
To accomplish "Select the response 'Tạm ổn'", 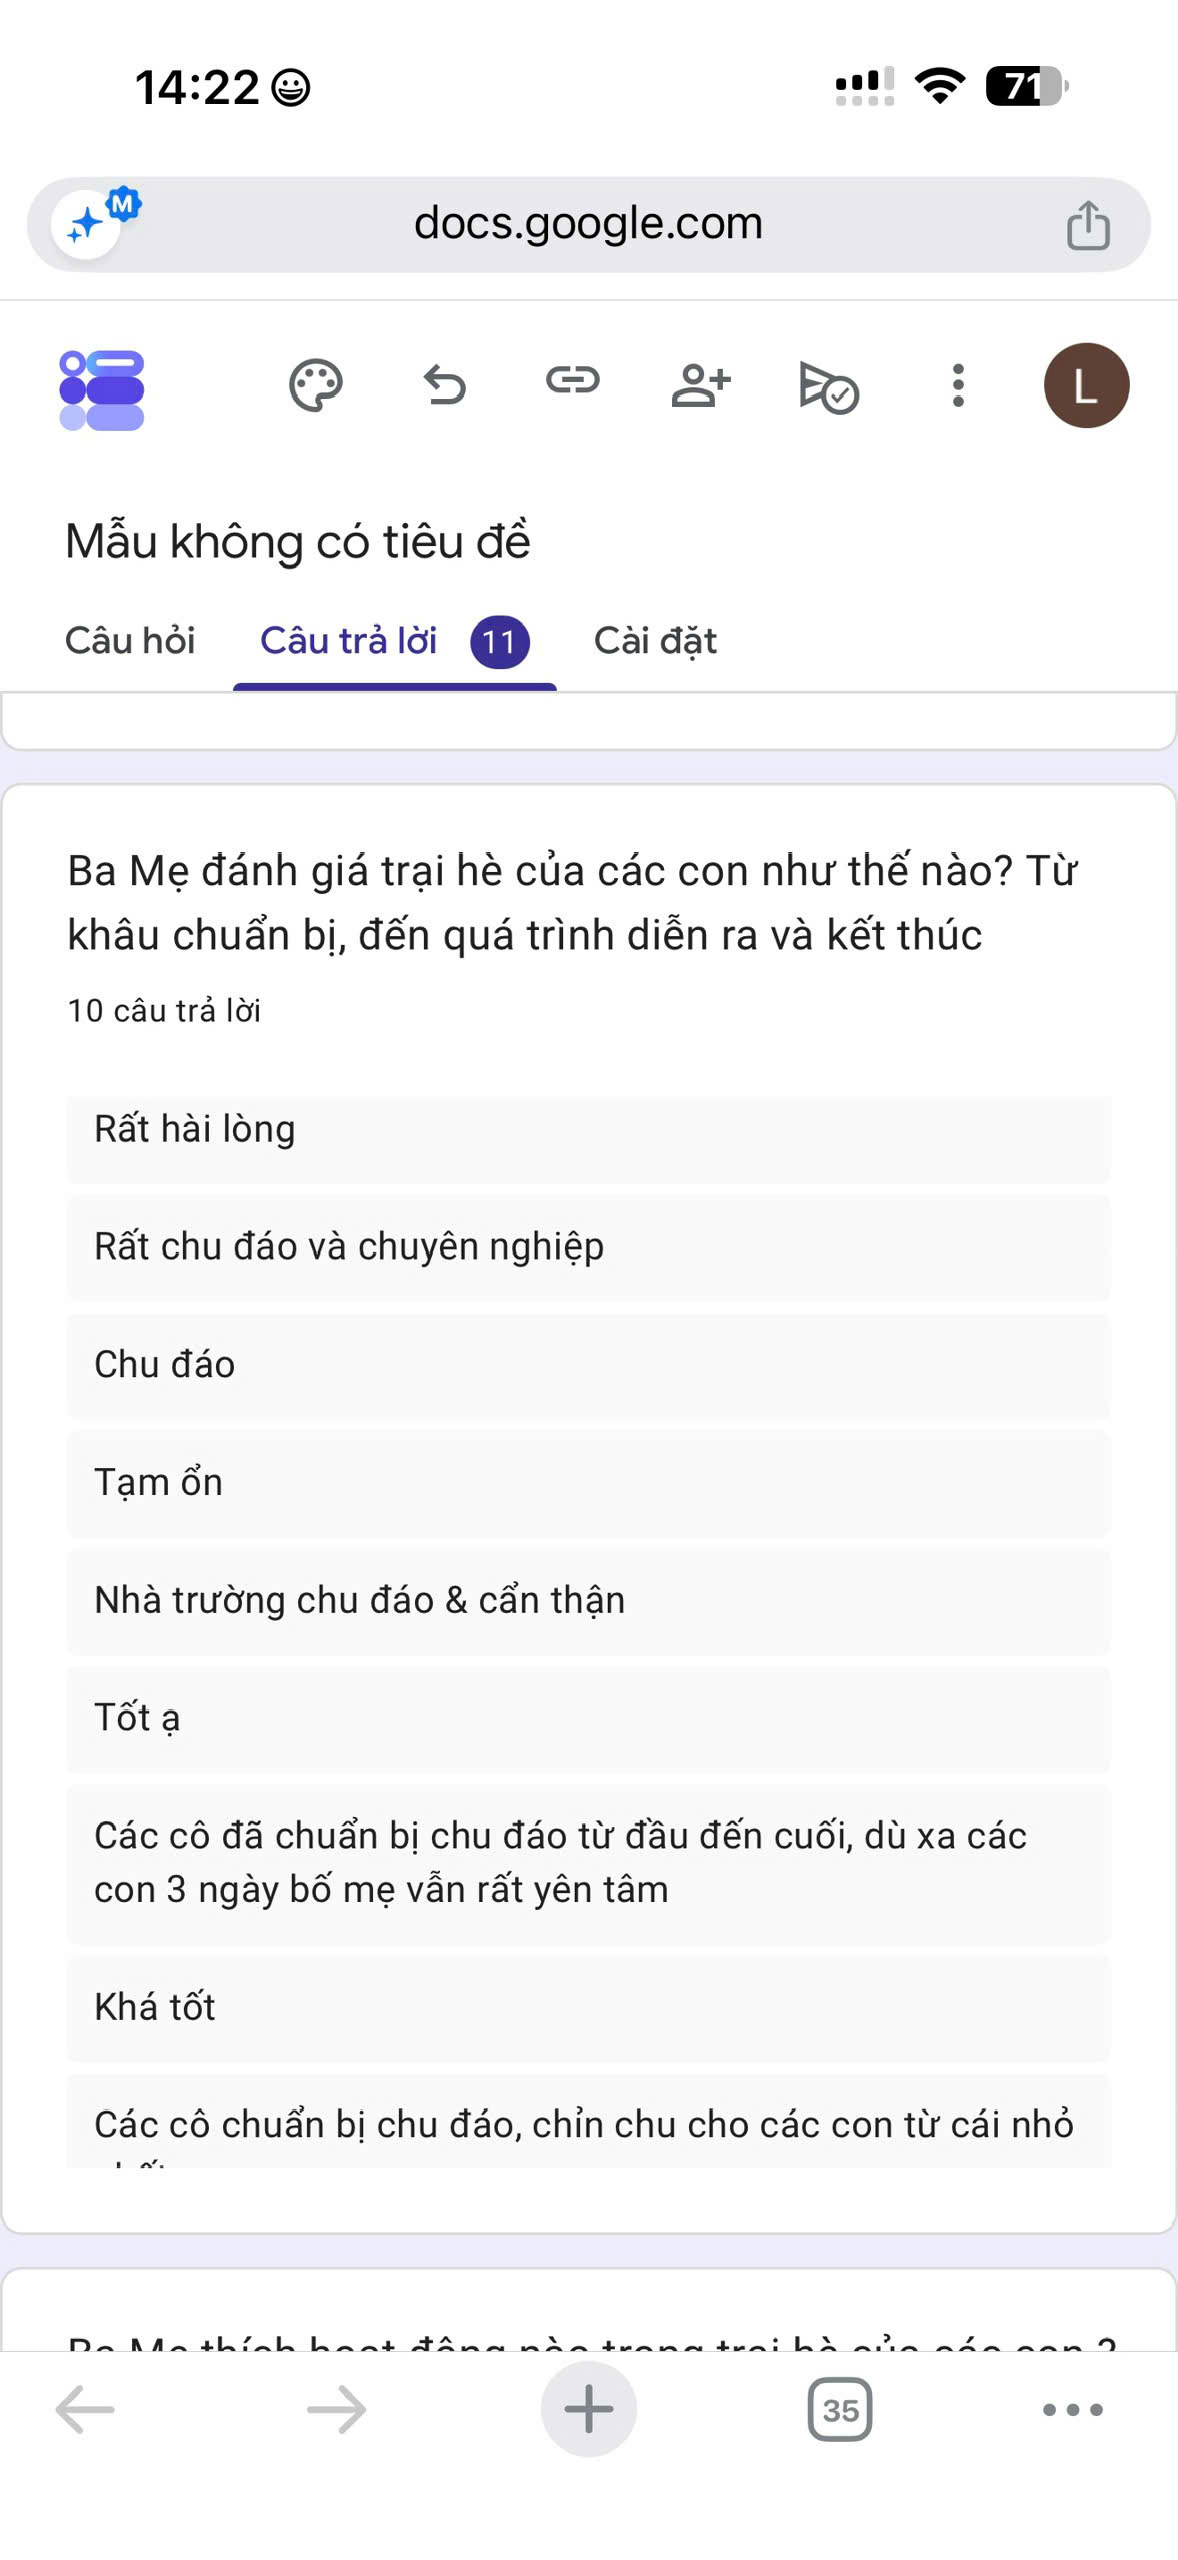I will (x=589, y=1483).
